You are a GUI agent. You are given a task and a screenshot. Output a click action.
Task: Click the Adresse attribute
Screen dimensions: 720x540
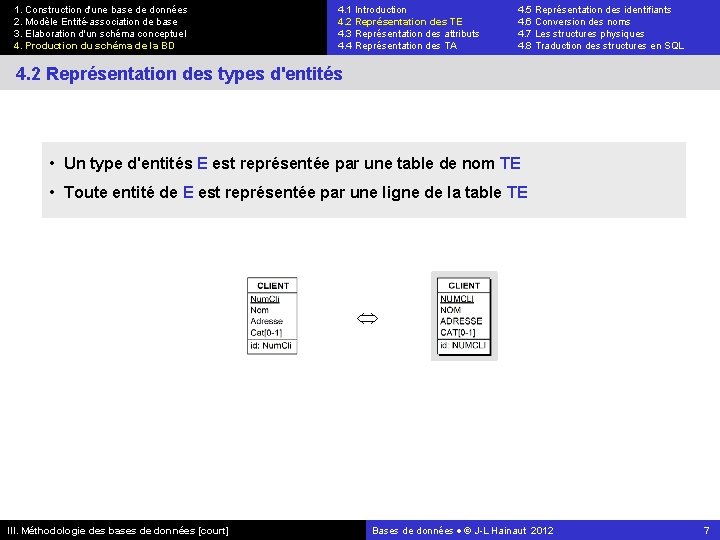click(266, 321)
